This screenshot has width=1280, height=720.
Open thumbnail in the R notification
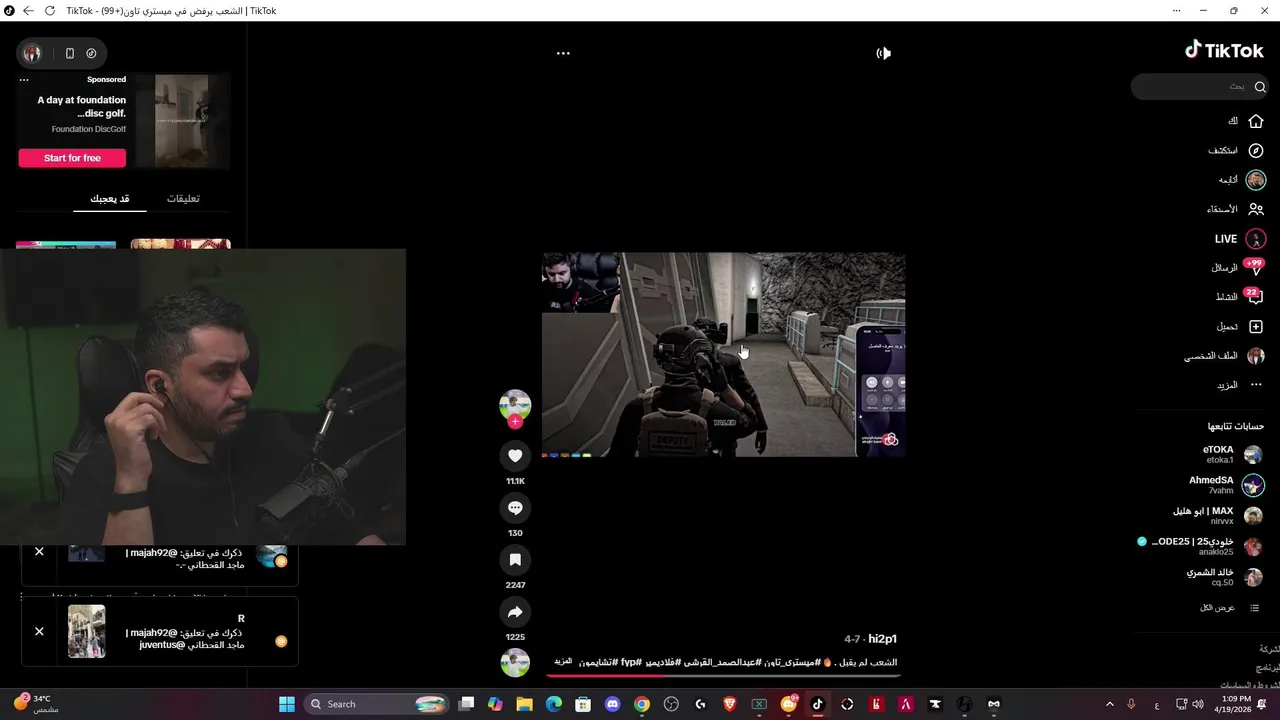click(x=86, y=631)
